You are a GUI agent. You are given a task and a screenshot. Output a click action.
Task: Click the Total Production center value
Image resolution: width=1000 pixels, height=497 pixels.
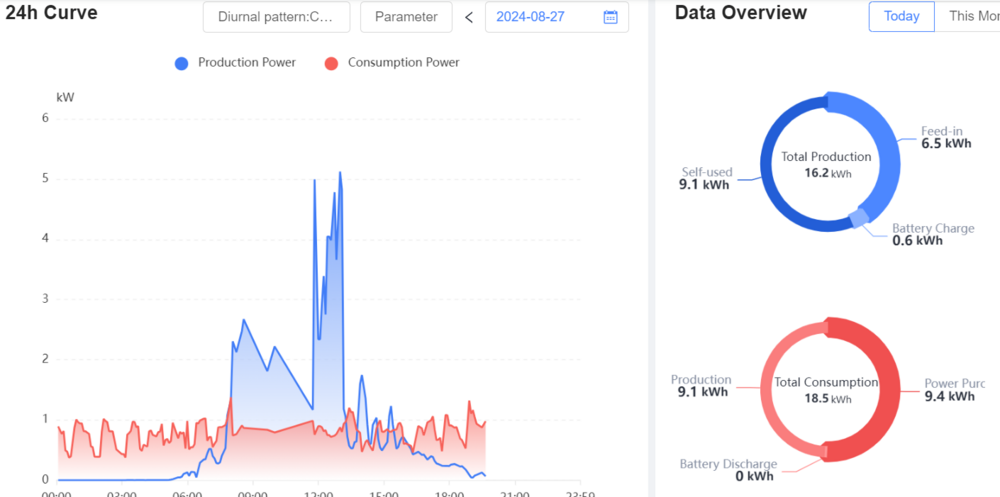click(825, 173)
